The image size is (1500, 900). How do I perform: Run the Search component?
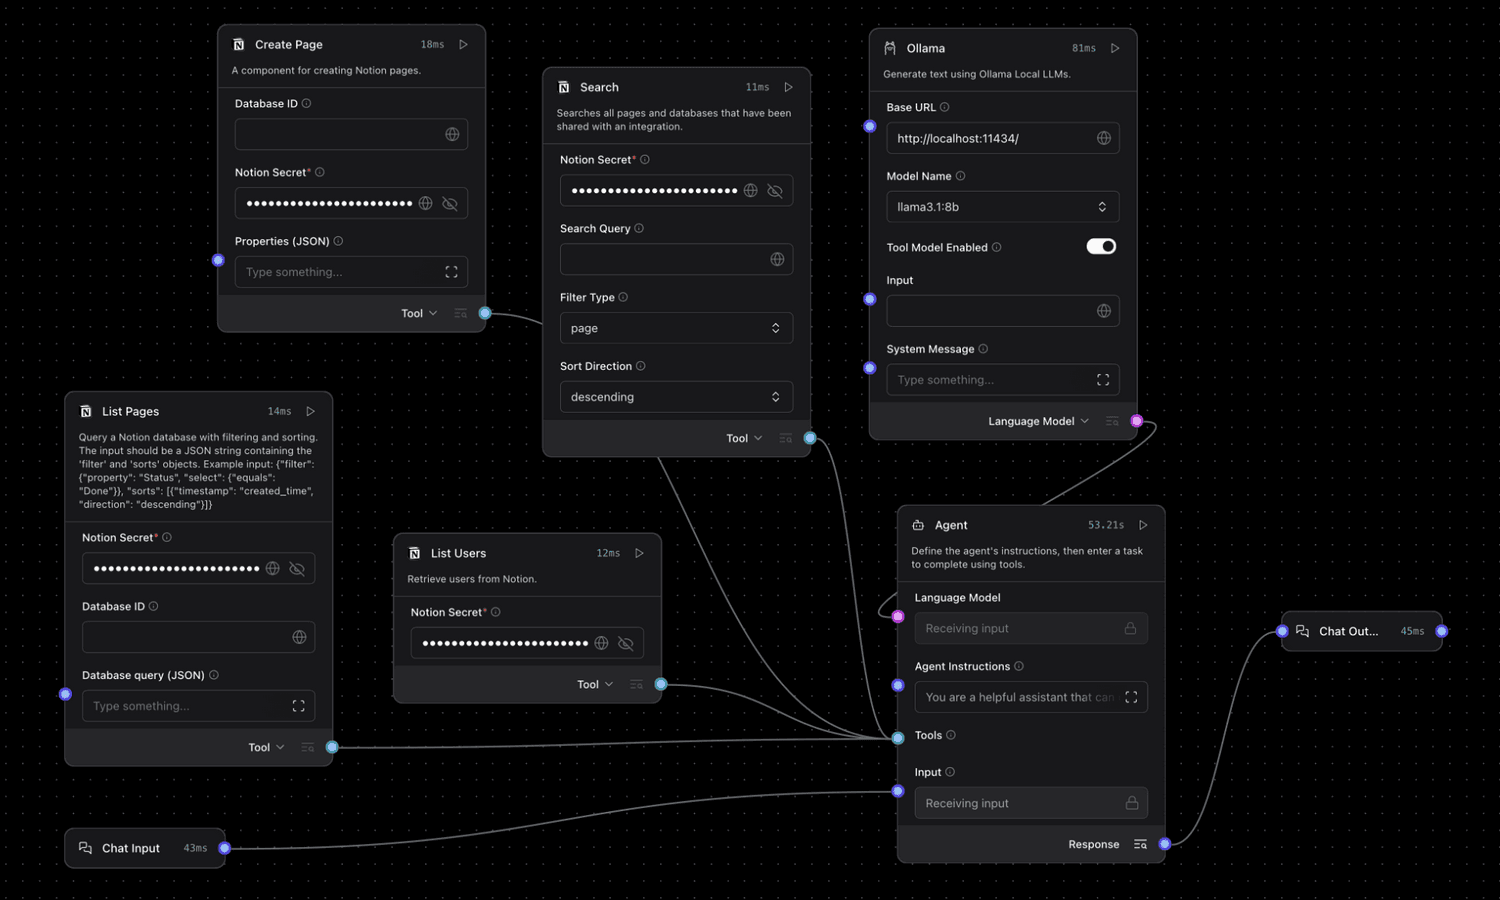click(x=789, y=88)
